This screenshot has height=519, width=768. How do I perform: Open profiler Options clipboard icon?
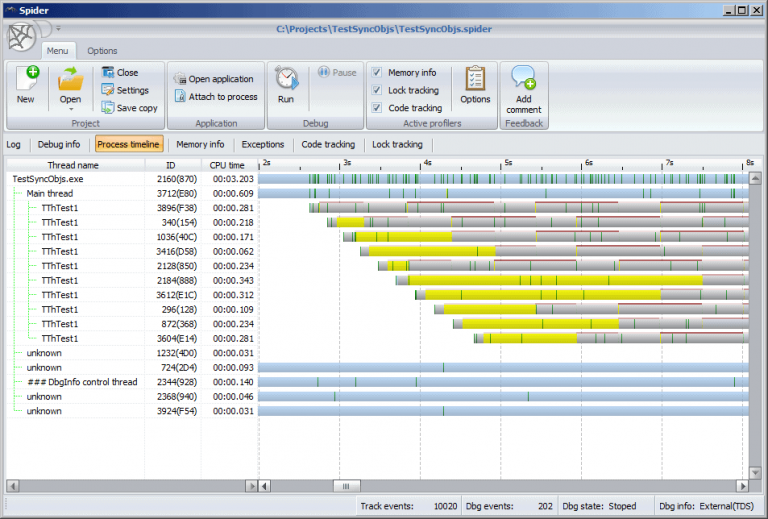click(475, 80)
